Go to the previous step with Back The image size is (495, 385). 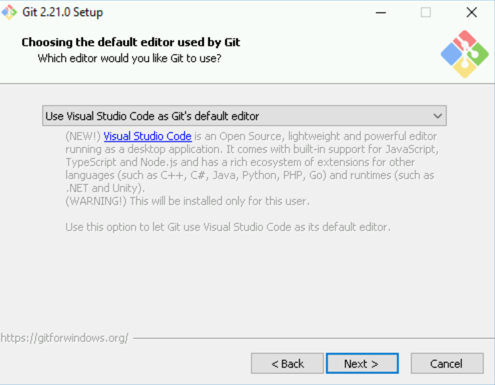click(287, 363)
